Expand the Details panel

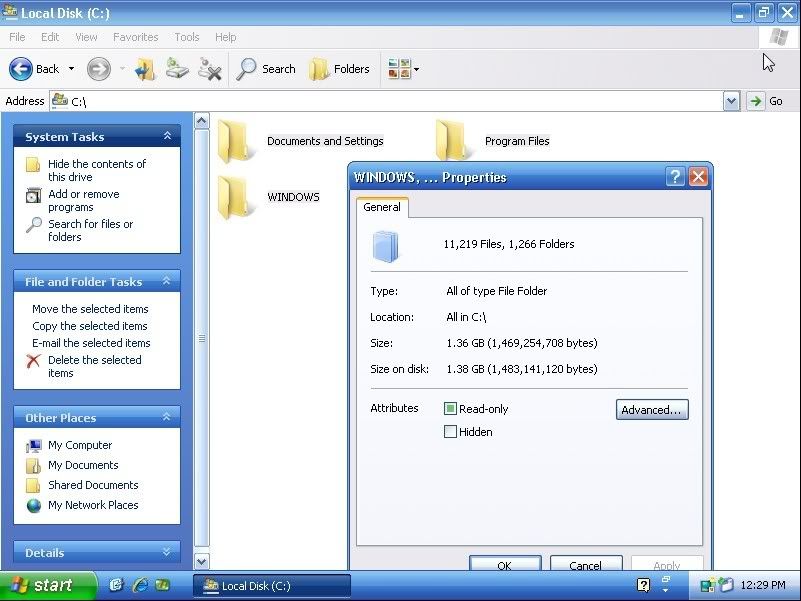(x=167, y=552)
